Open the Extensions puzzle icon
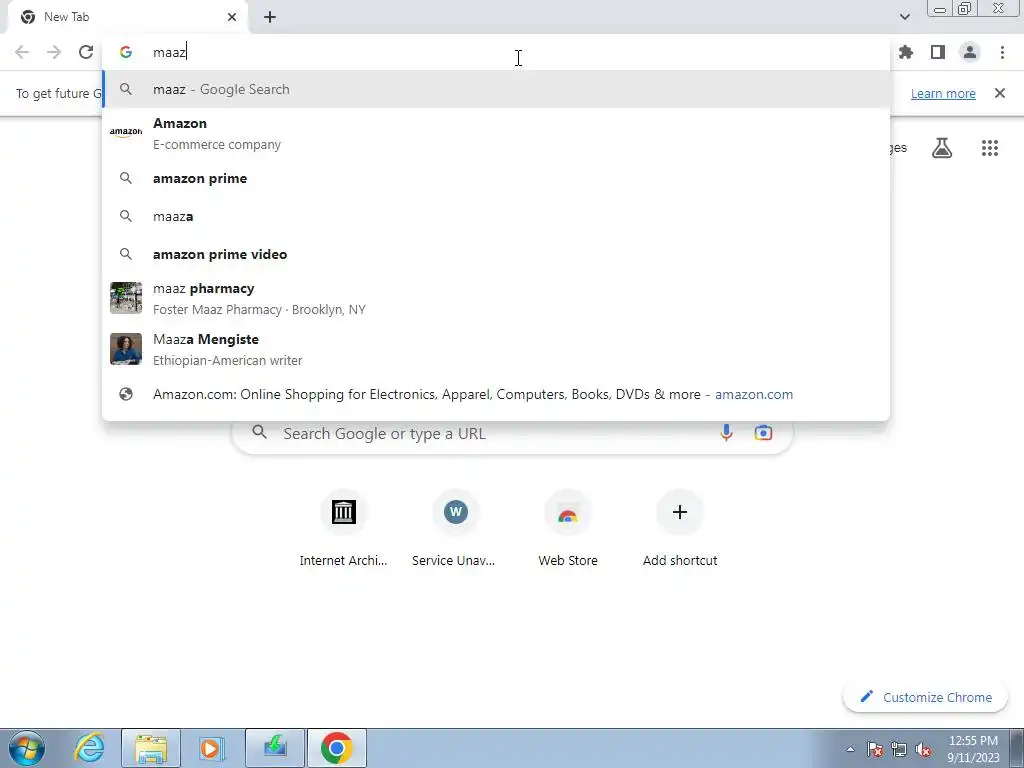 tap(906, 52)
